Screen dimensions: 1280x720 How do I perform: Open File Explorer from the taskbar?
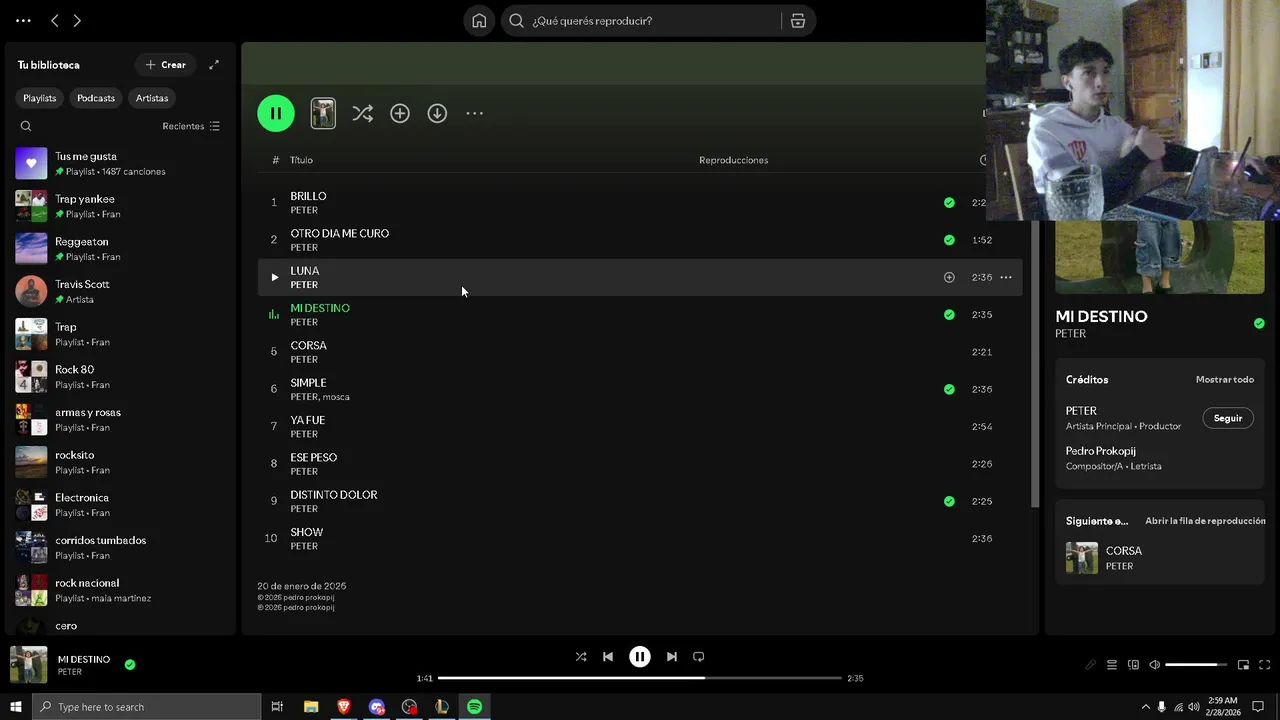point(311,707)
